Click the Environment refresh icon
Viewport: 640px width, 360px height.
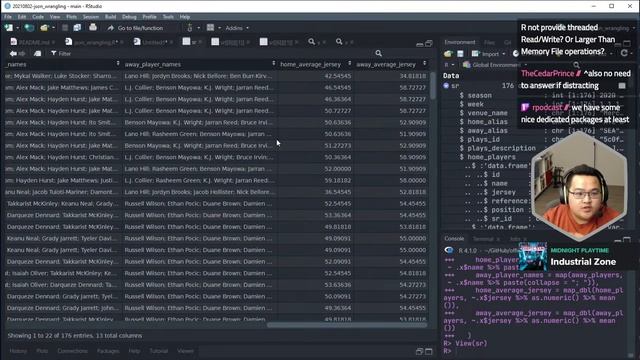click(624, 53)
